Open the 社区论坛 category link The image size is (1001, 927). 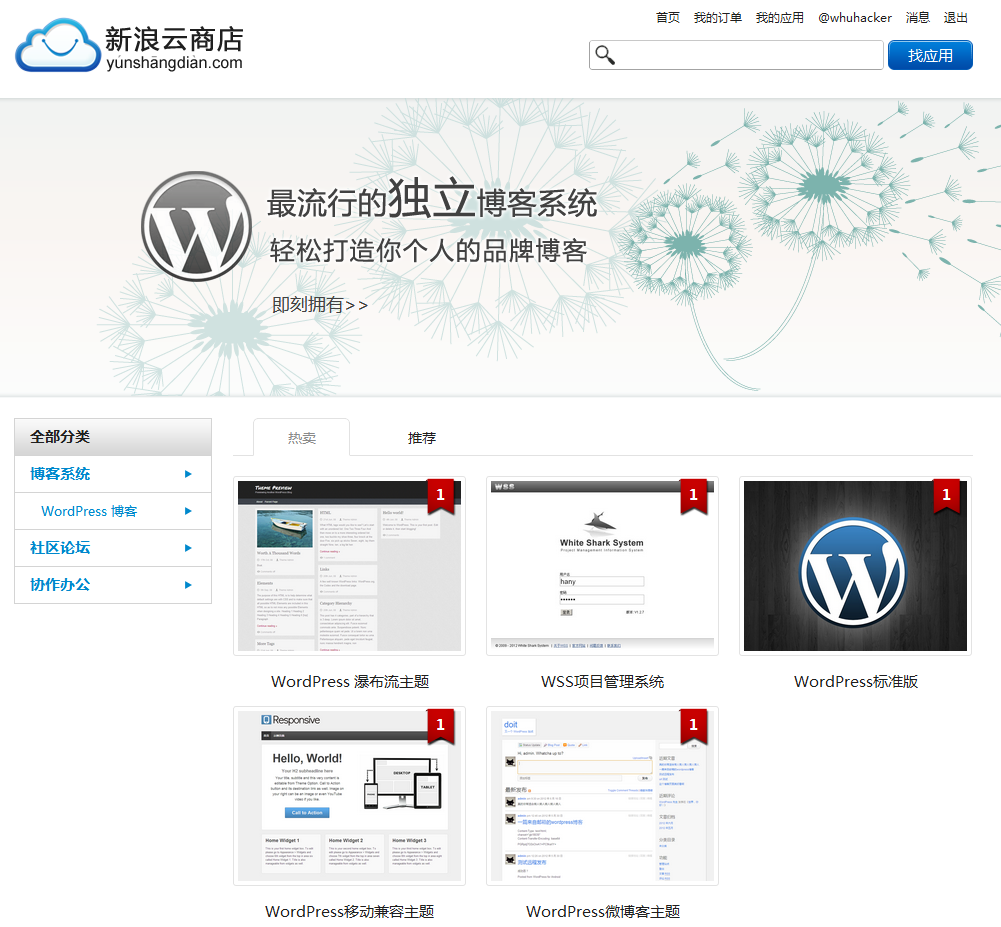click(60, 548)
